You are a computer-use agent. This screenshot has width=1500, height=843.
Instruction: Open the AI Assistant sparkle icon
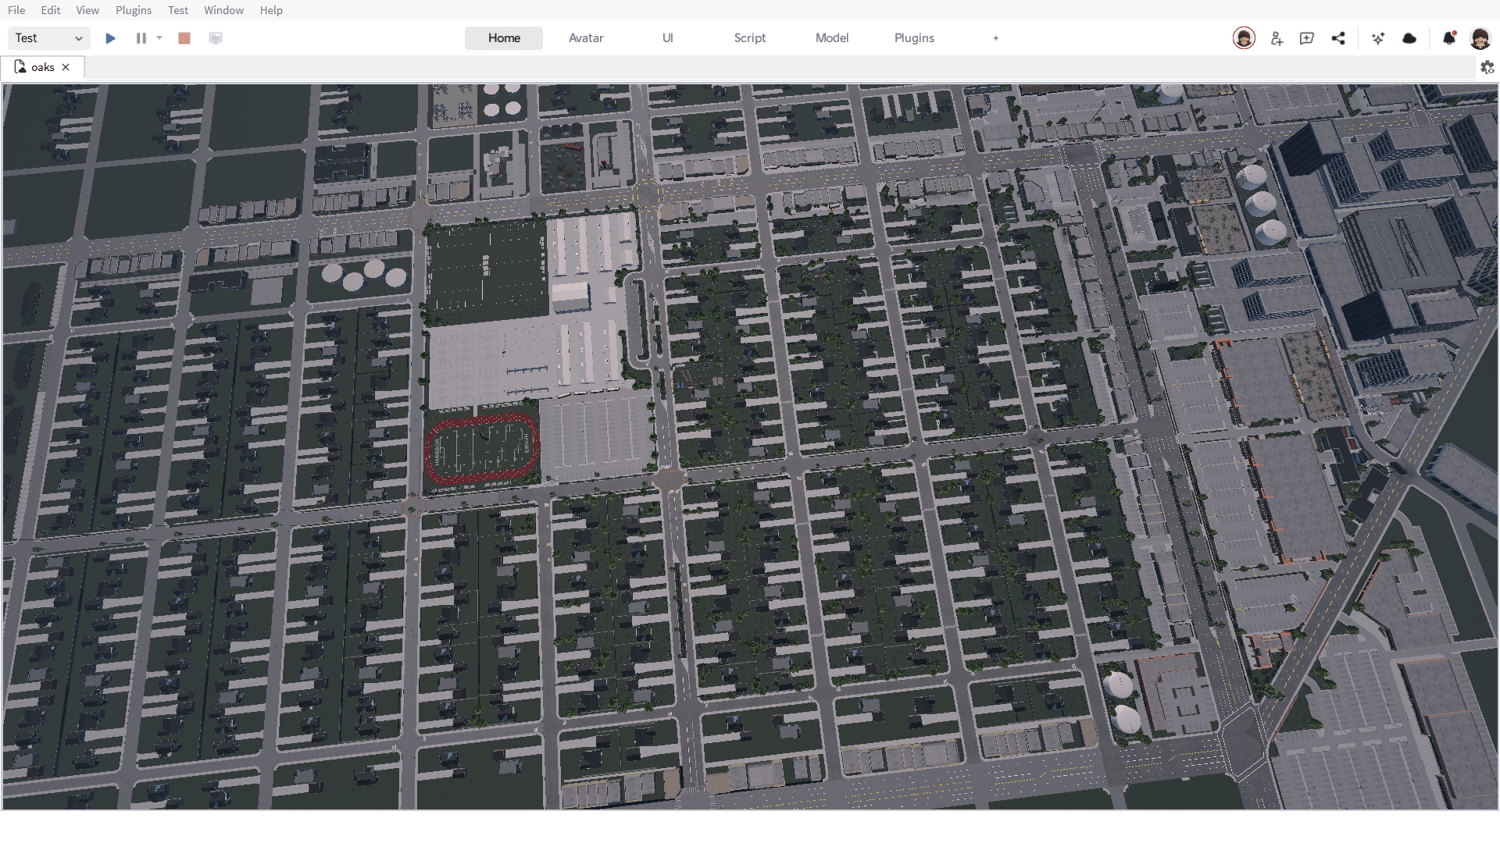1378,38
